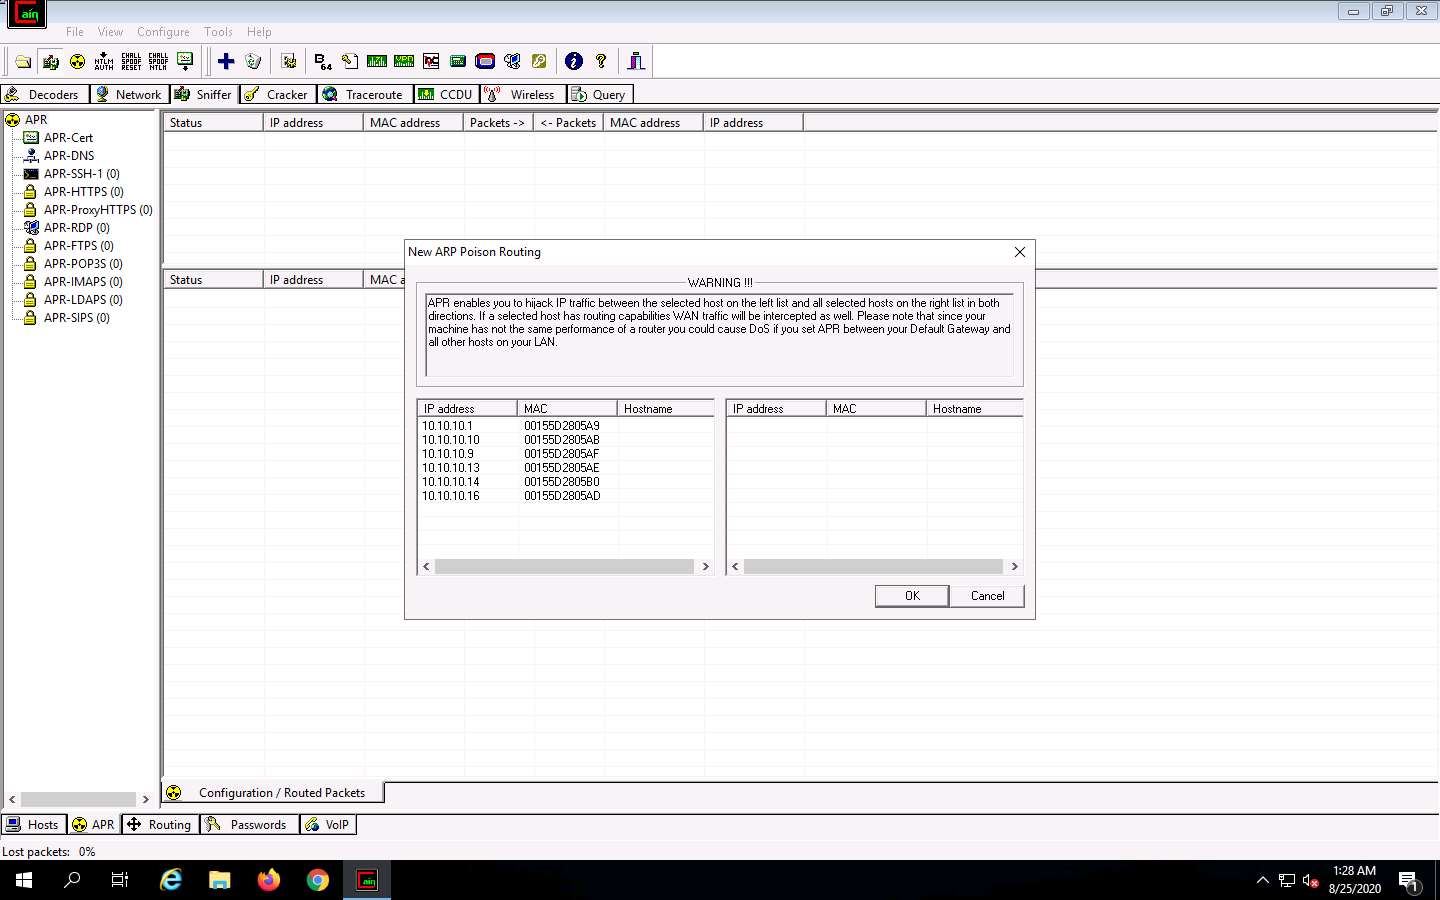Viewport: 1440px width, 900px height.
Task: Toggle the Start/Stop APR radiation icon
Action: pyautogui.click(x=77, y=61)
